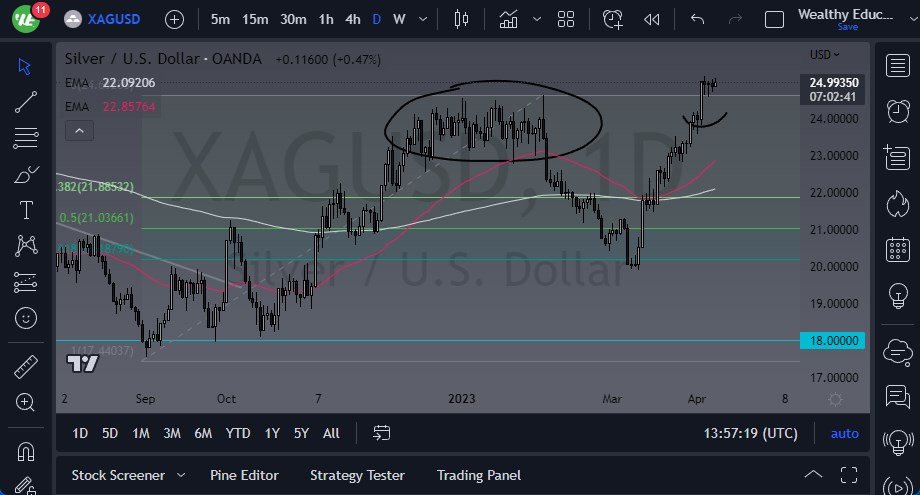Select the trend line drawing tool
The image size is (920, 495).
(x=25, y=102)
